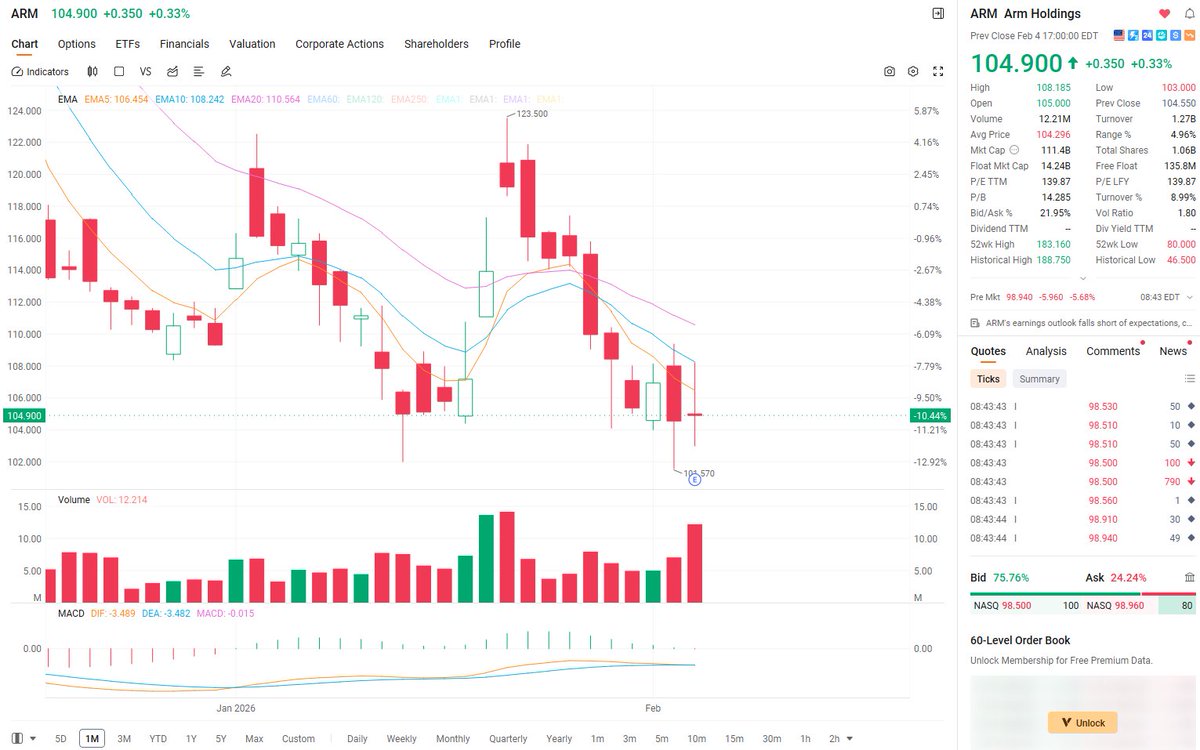Image resolution: width=1200 pixels, height=750 pixels.
Task: Activate the drawing pen tool
Action: coord(226,72)
